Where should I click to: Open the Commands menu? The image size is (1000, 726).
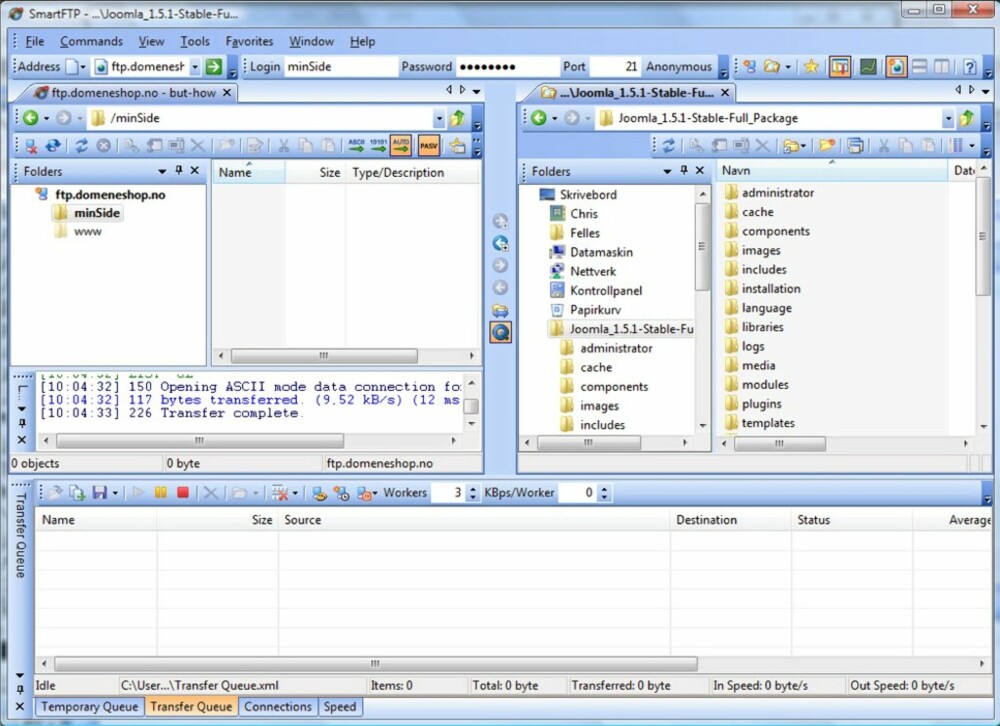[x=91, y=41]
